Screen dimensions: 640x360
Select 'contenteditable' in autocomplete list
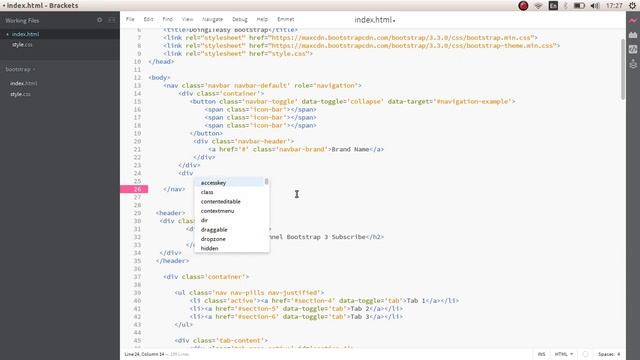pyautogui.click(x=229, y=201)
